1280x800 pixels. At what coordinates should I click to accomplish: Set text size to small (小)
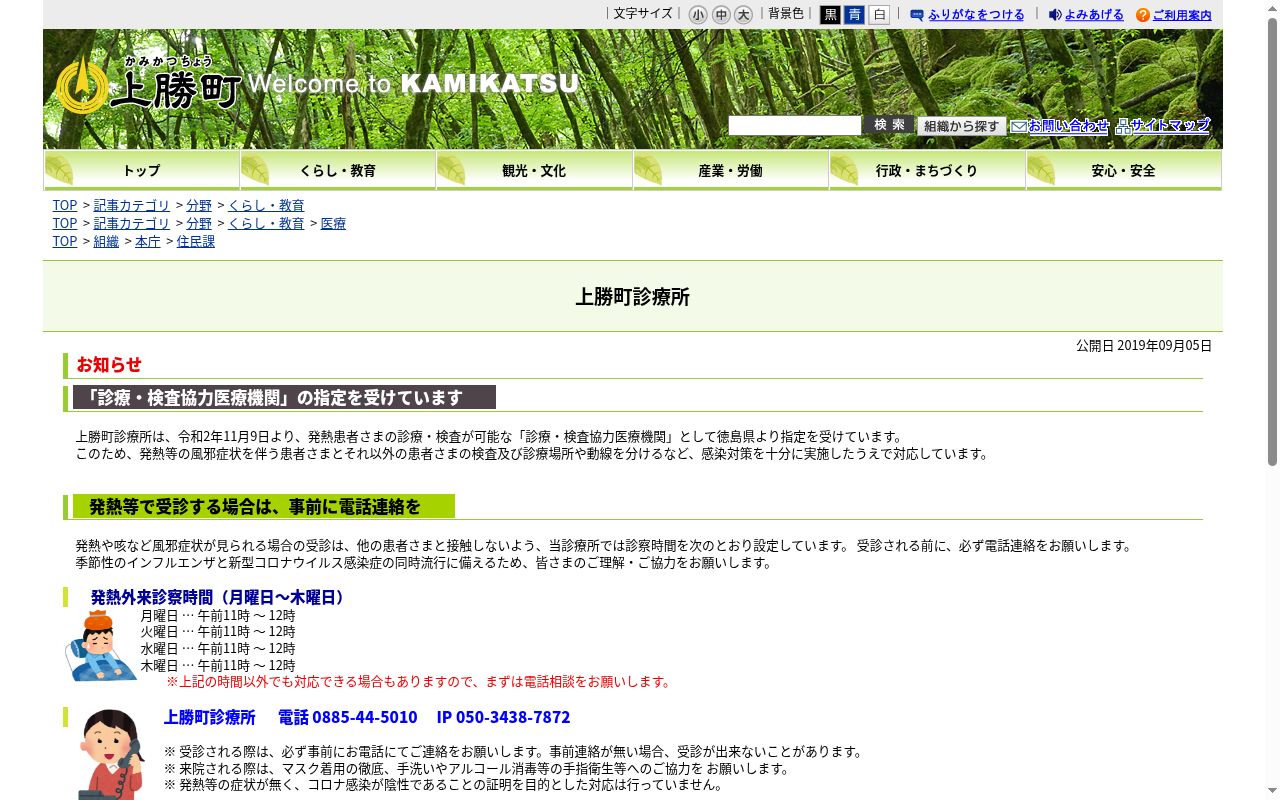pos(698,15)
